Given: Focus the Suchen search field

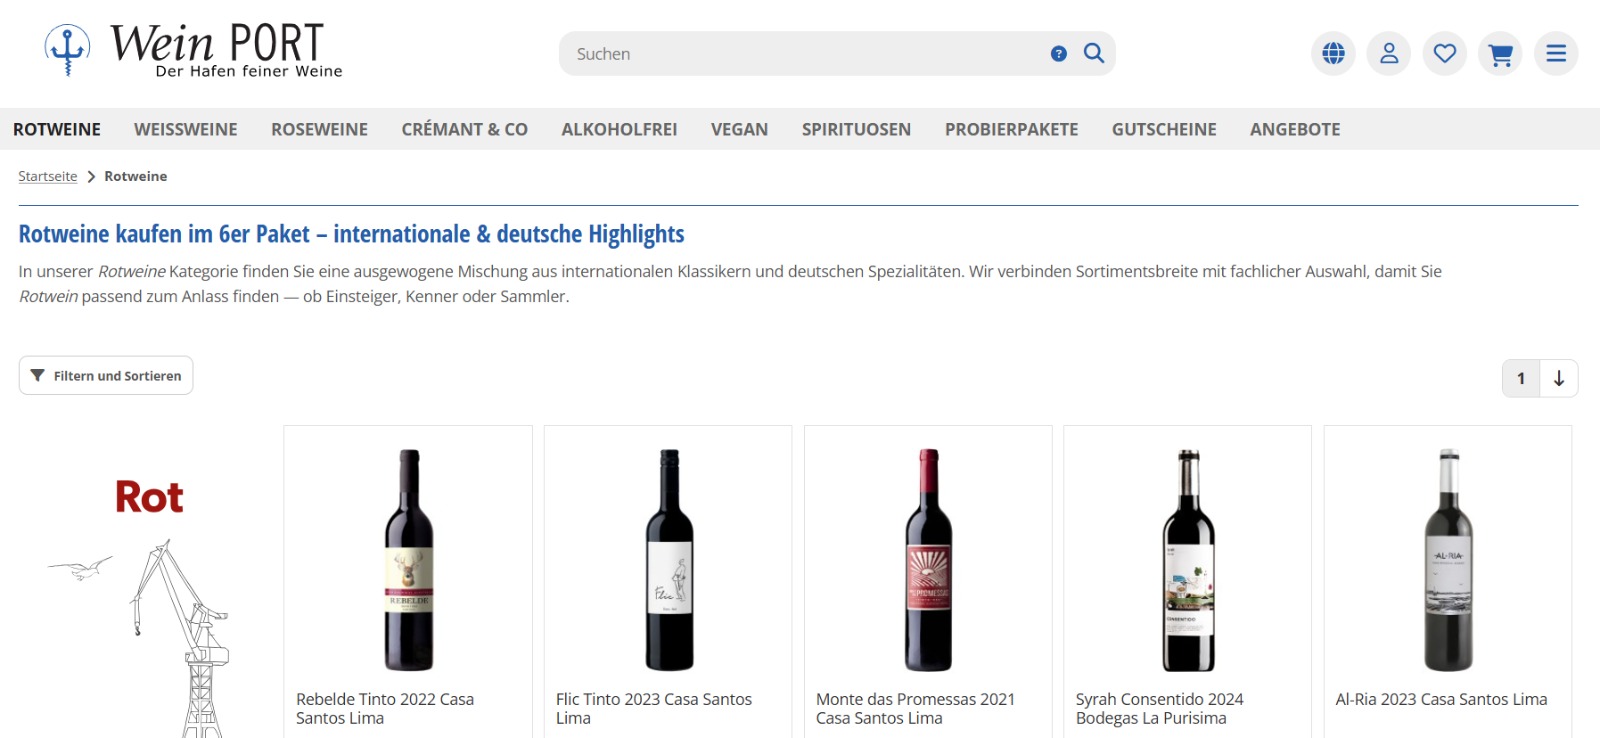Looking at the screenshot, I should [805, 54].
